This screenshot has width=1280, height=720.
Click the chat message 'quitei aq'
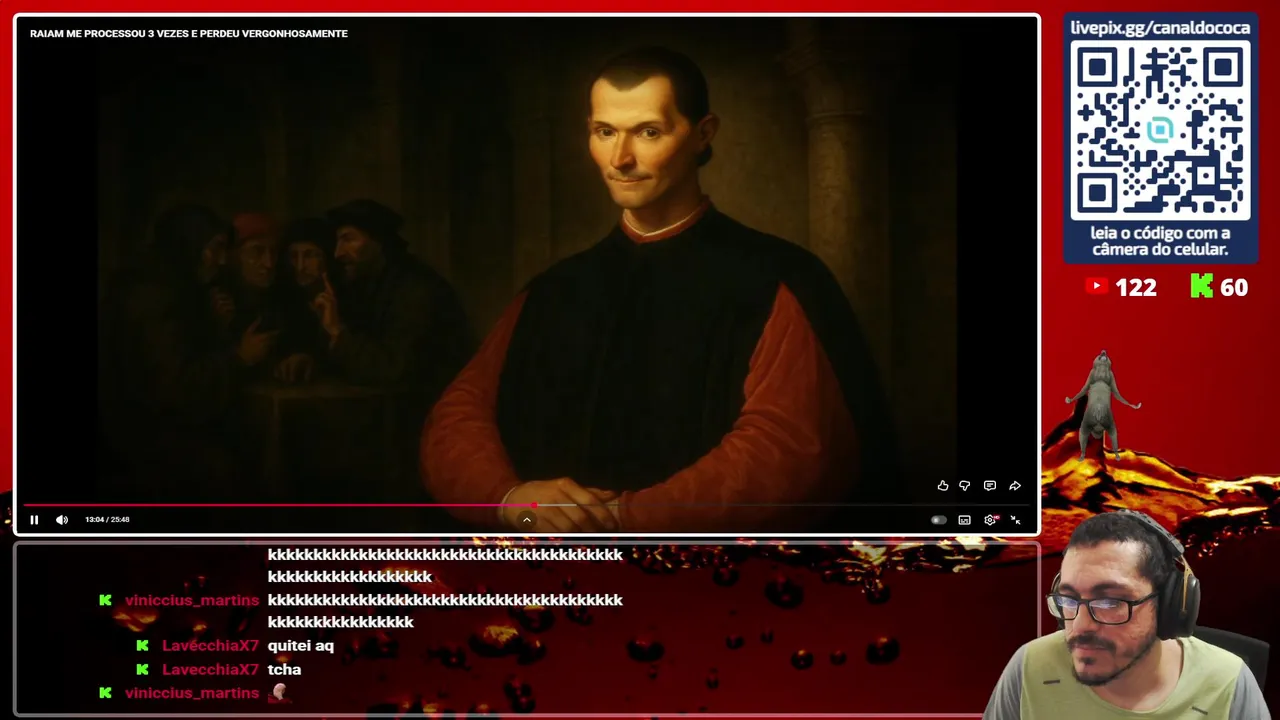(x=301, y=646)
